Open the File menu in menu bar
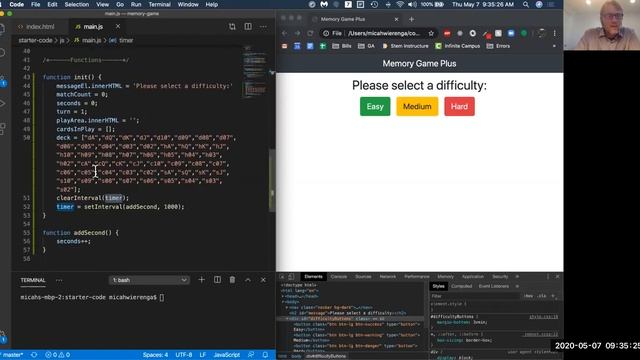Image resolution: width=640 pixels, height=360 pixels. coord(36,4)
